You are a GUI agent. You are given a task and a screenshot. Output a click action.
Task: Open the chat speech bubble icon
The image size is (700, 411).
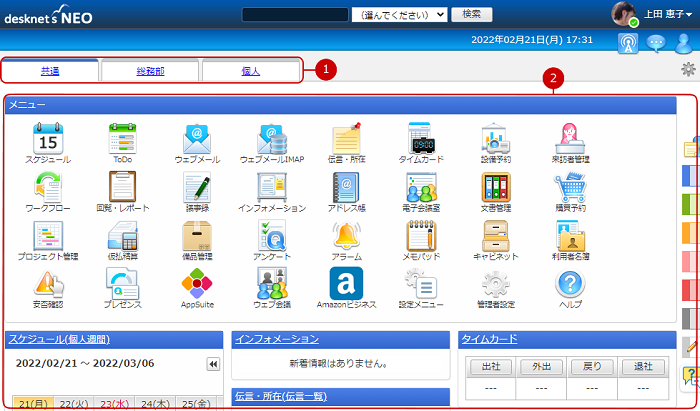656,43
